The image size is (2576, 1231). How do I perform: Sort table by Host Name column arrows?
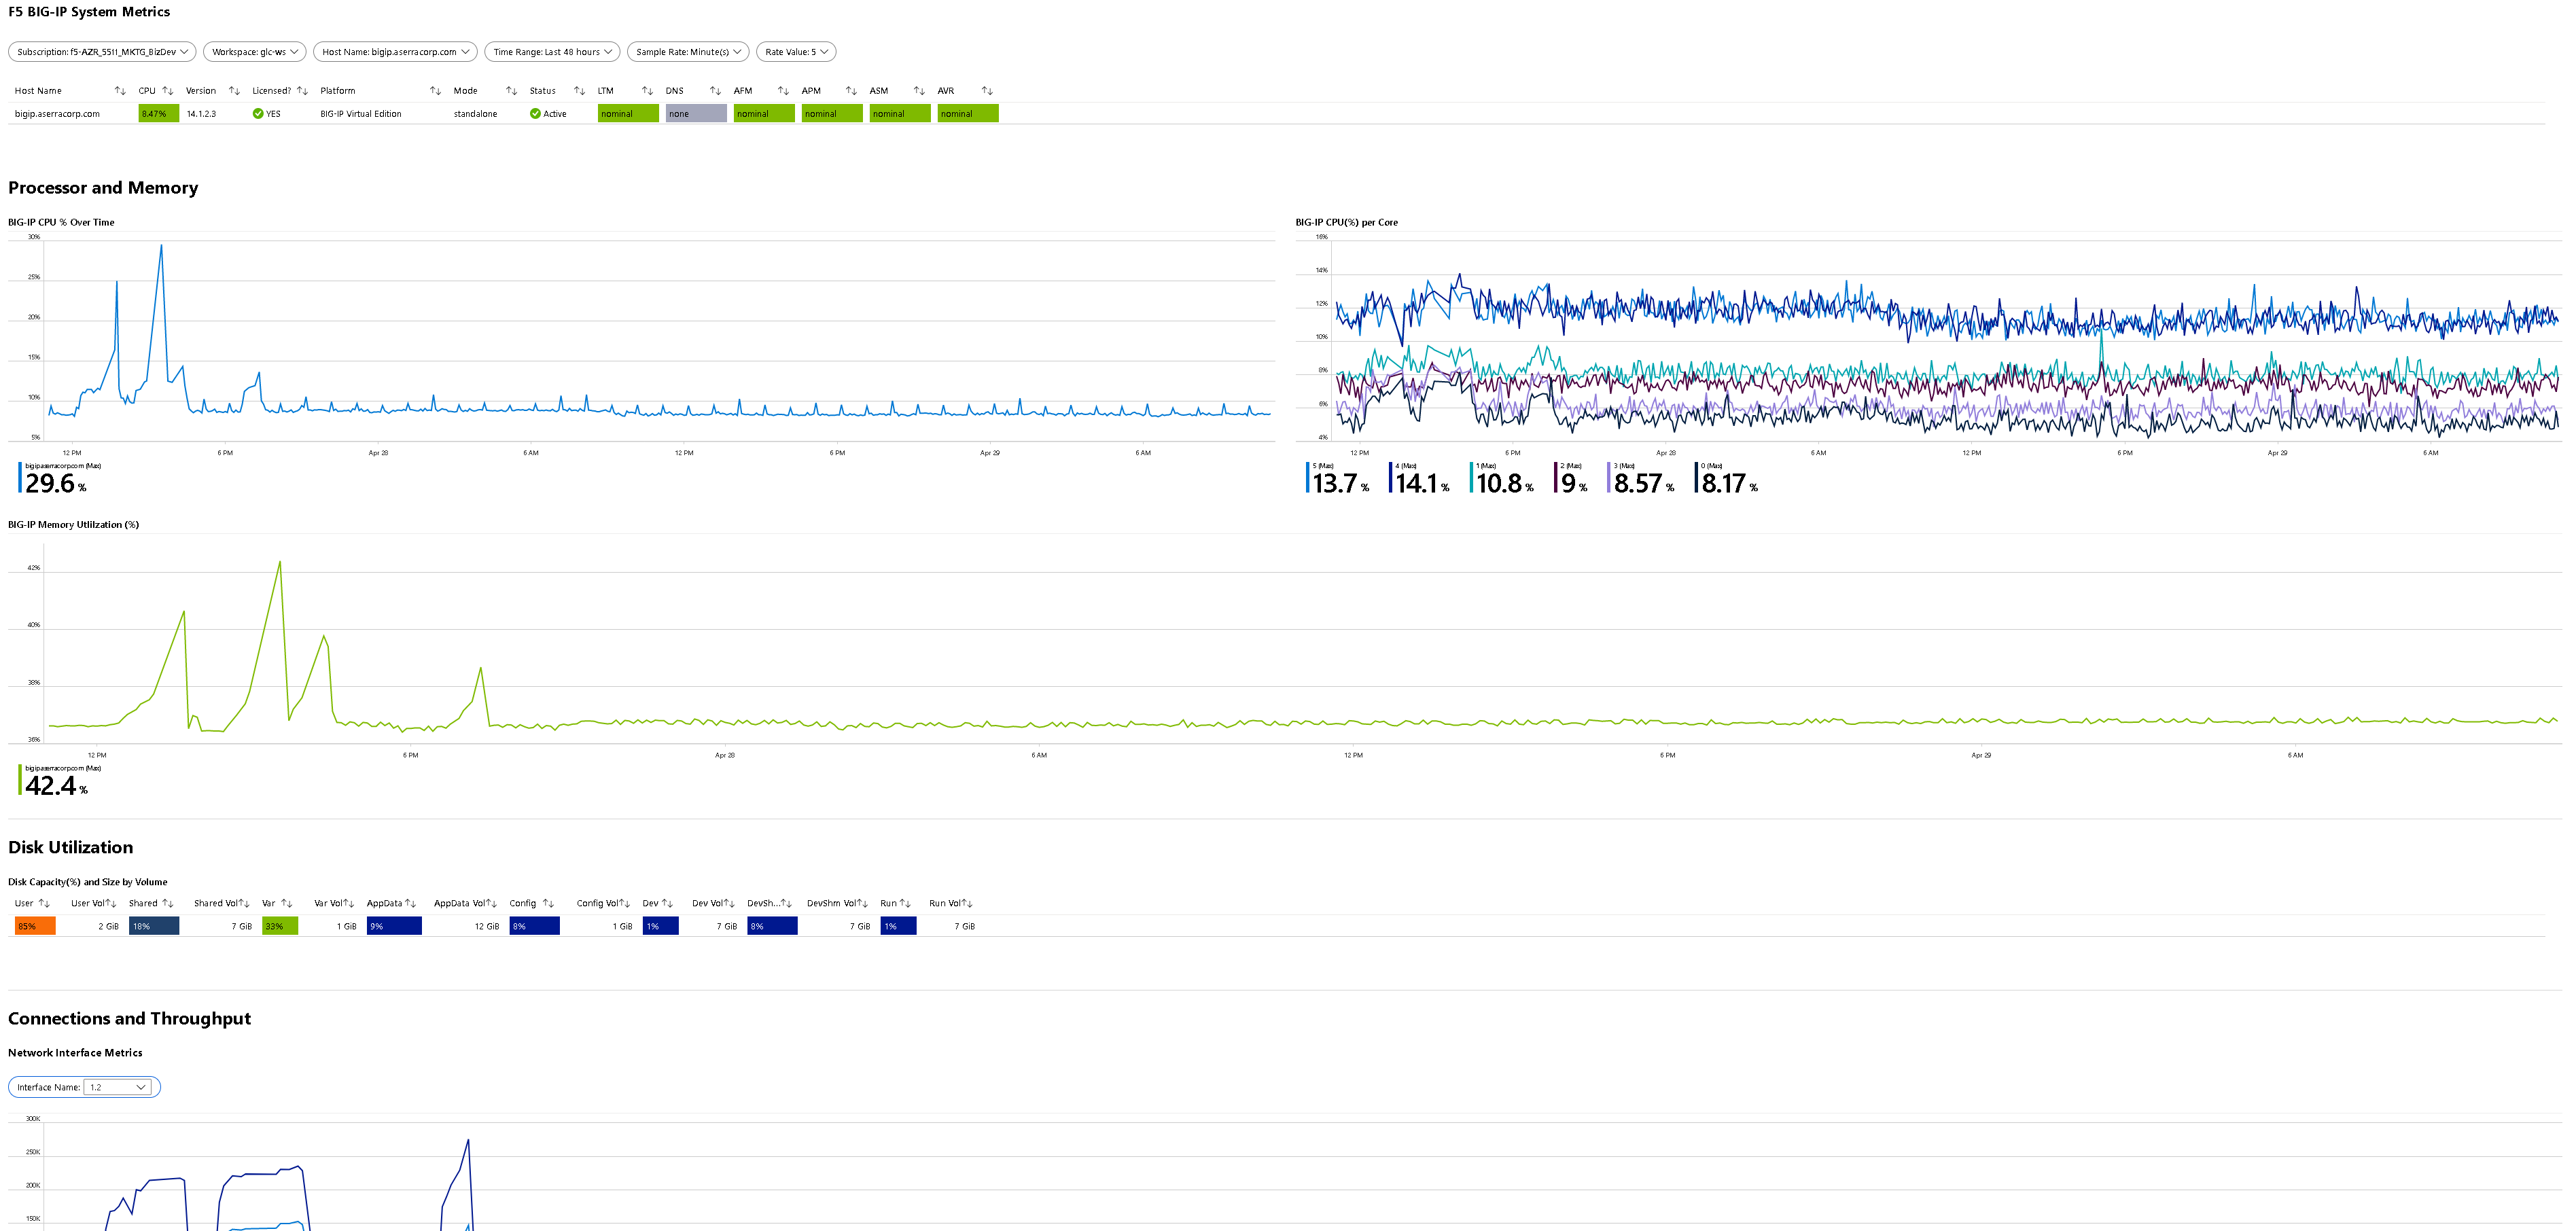(120, 91)
